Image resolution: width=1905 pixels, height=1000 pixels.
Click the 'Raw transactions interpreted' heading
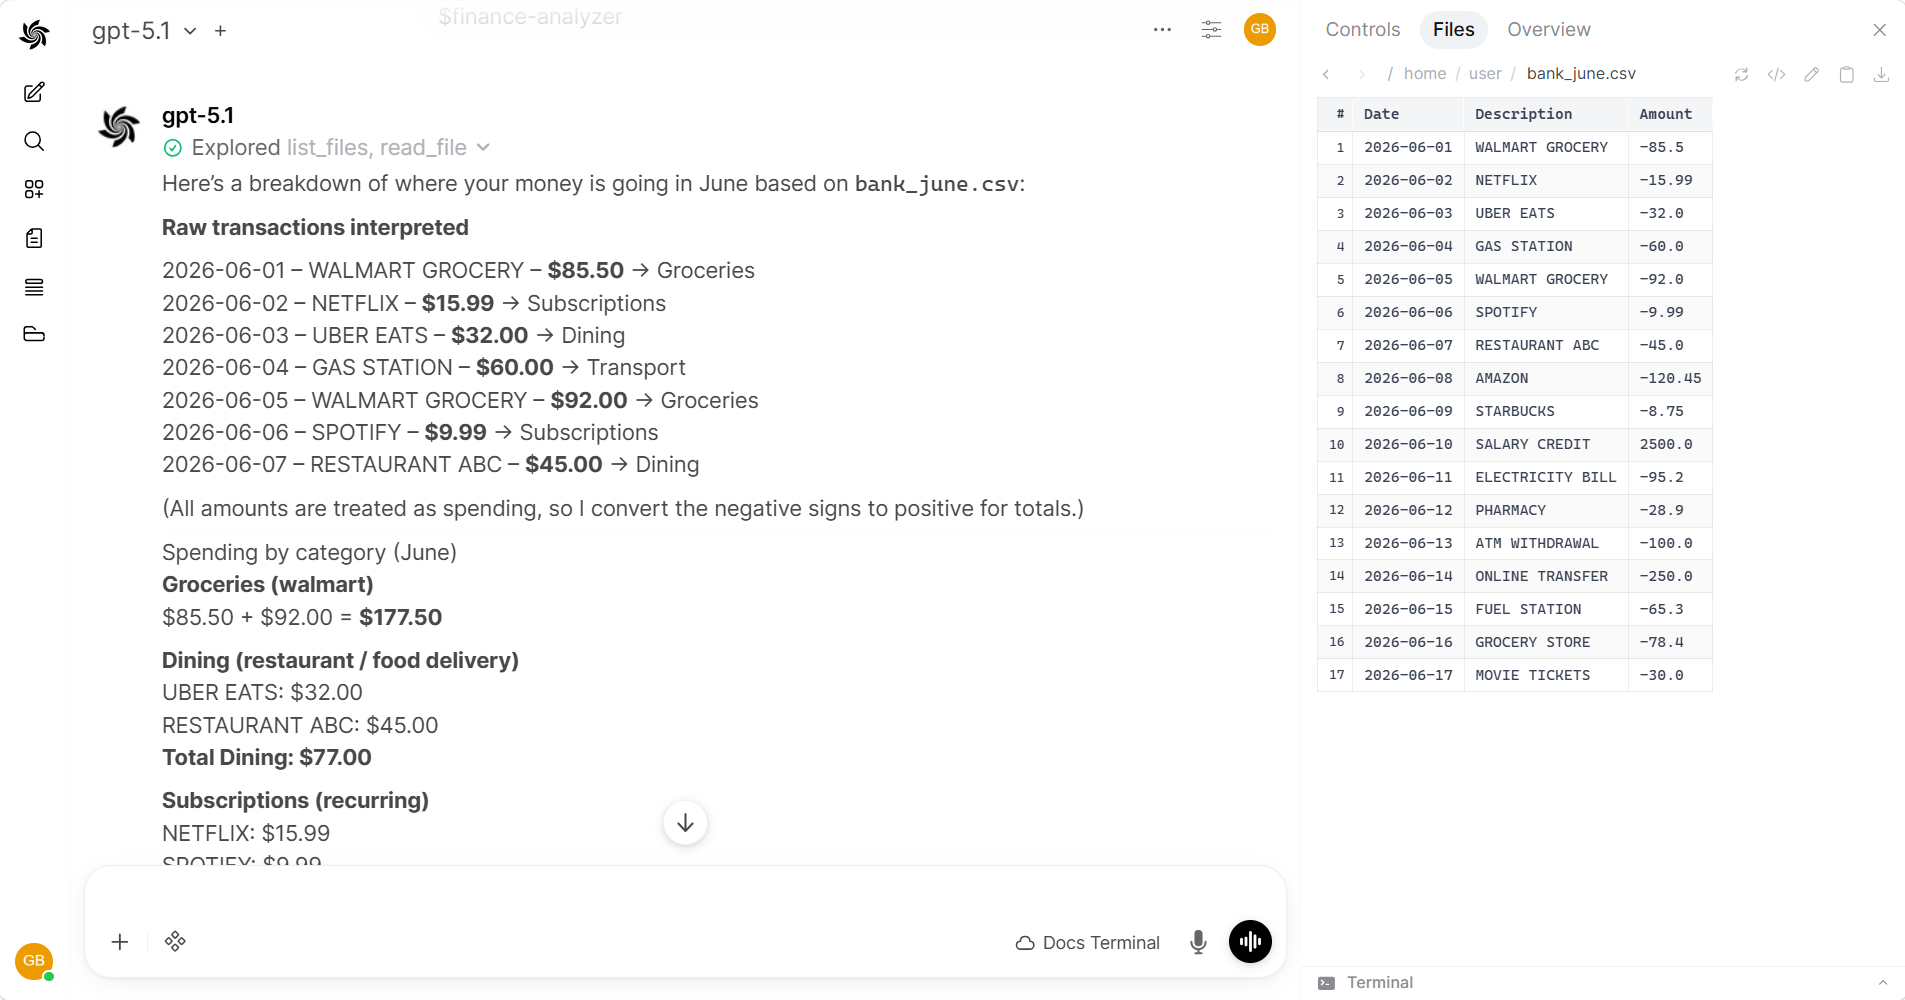315,228
